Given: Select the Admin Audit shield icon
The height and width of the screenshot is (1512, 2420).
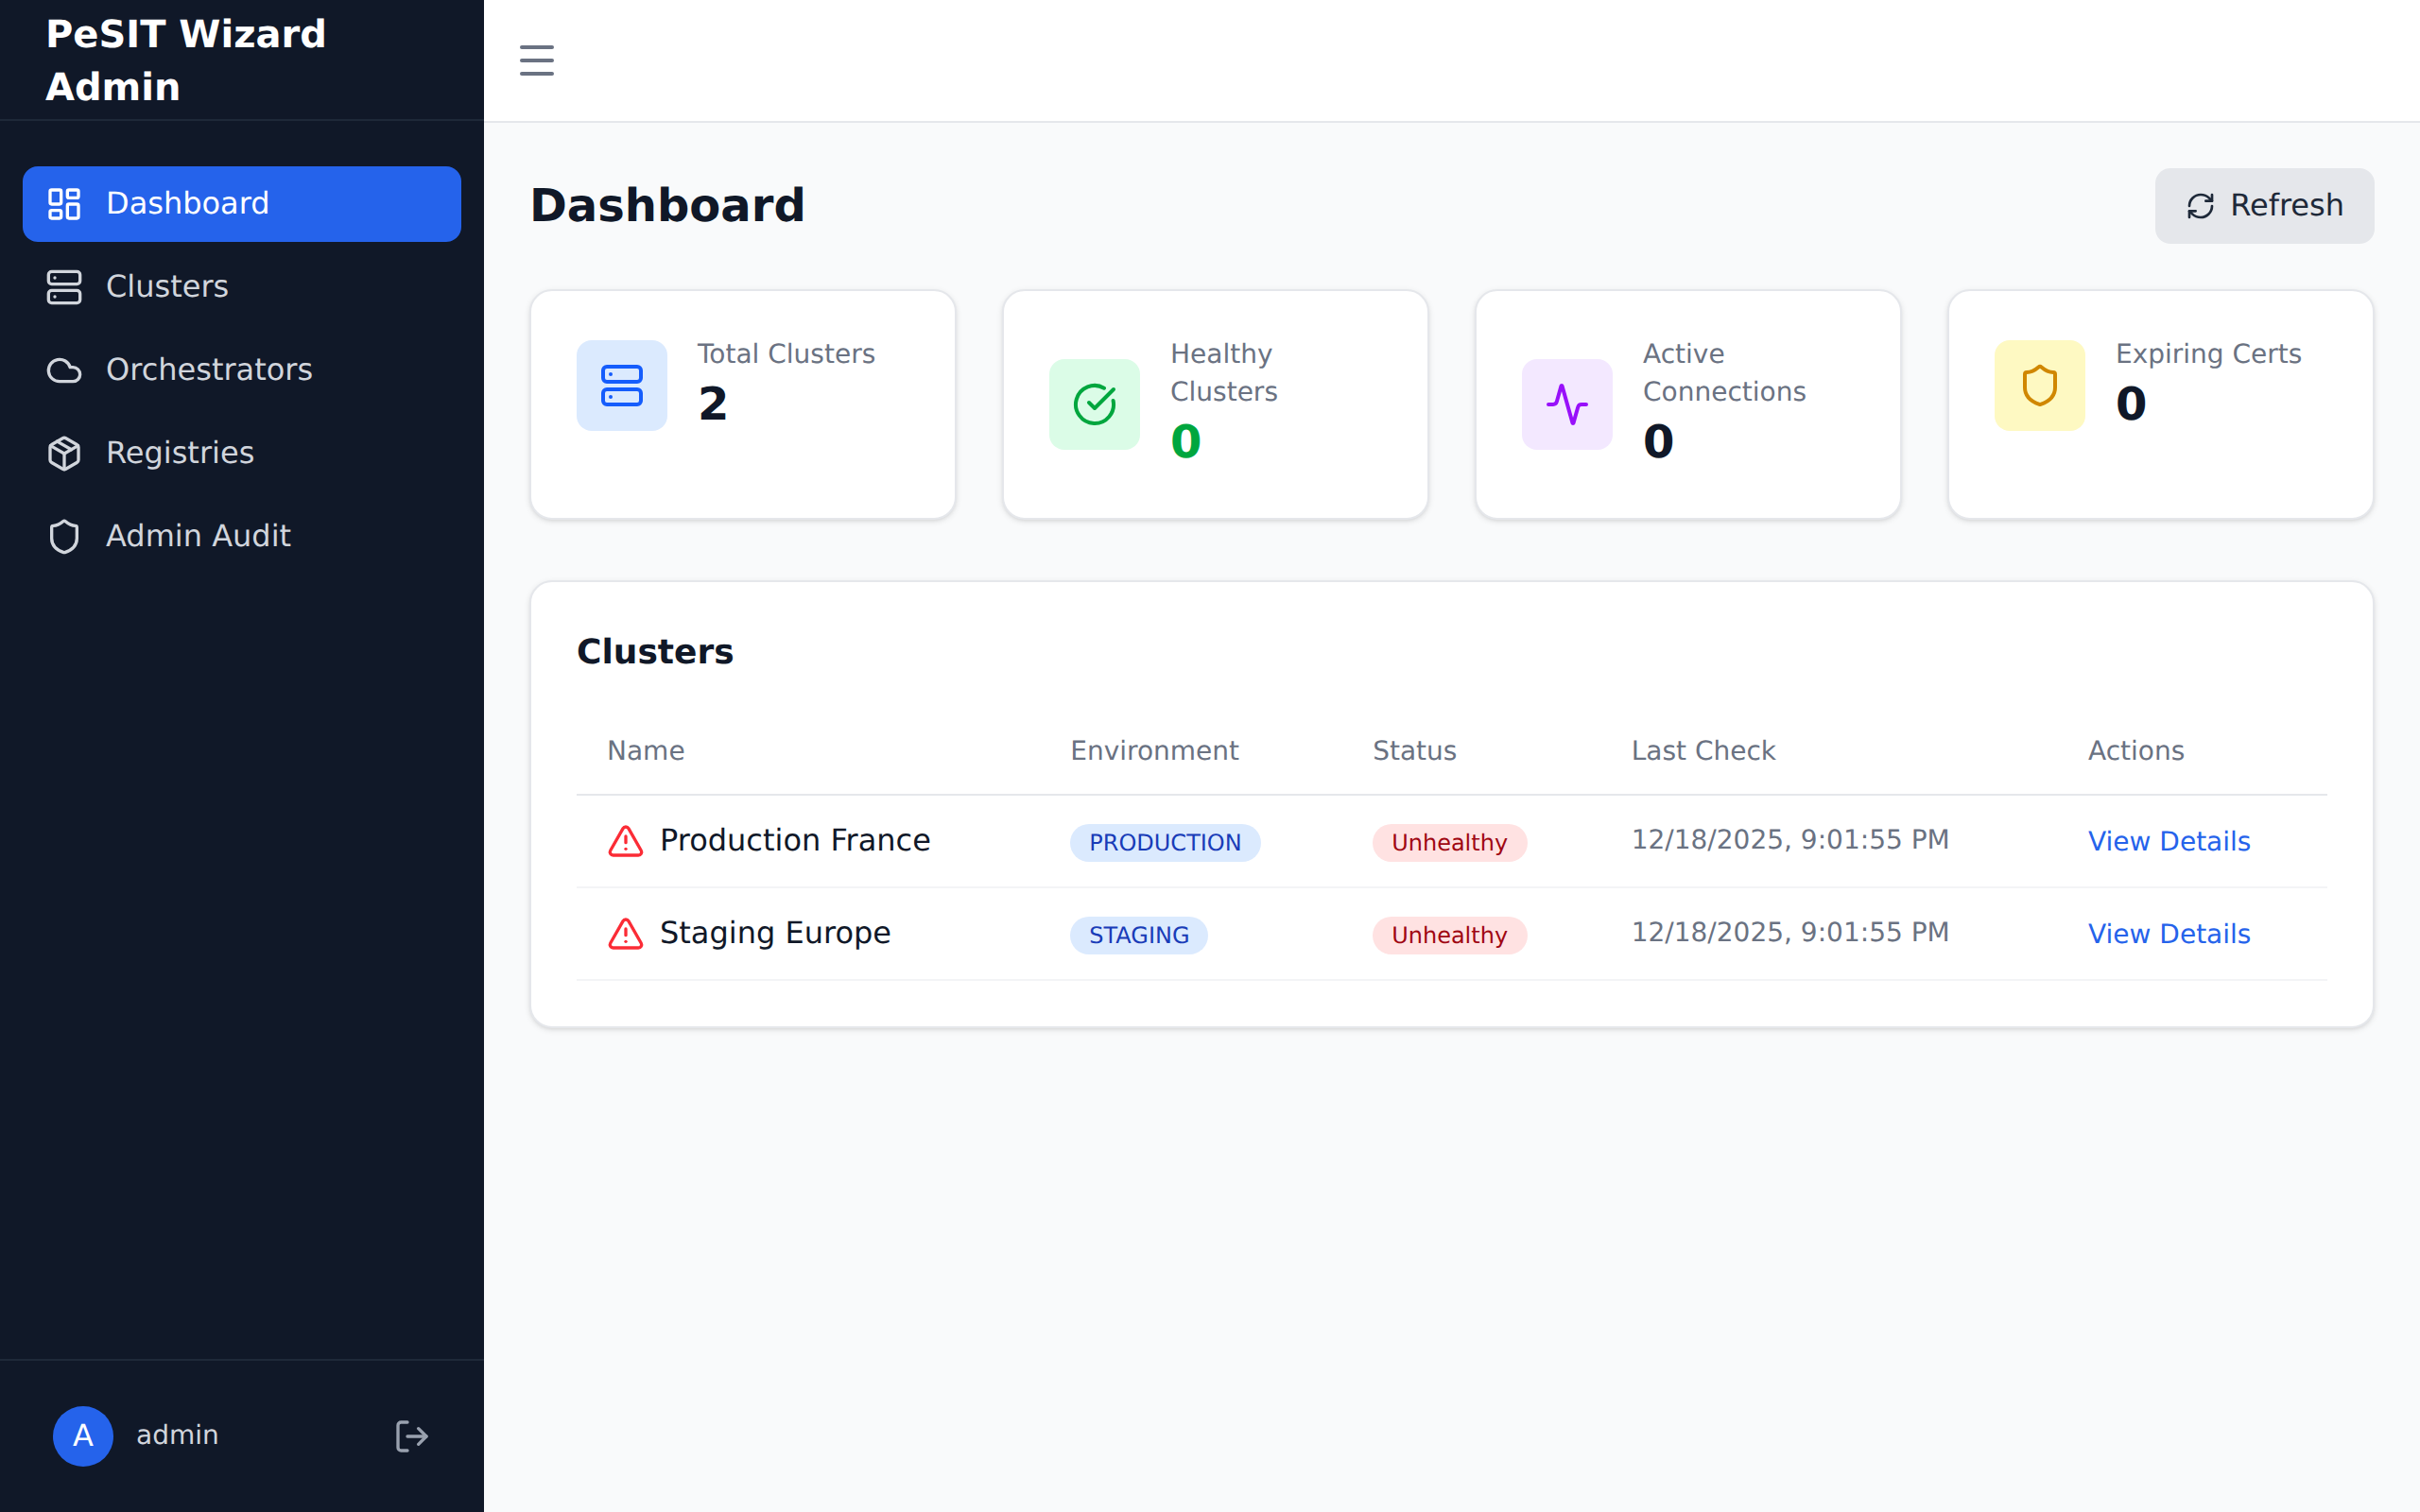Looking at the screenshot, I should [x=64, y=536].
